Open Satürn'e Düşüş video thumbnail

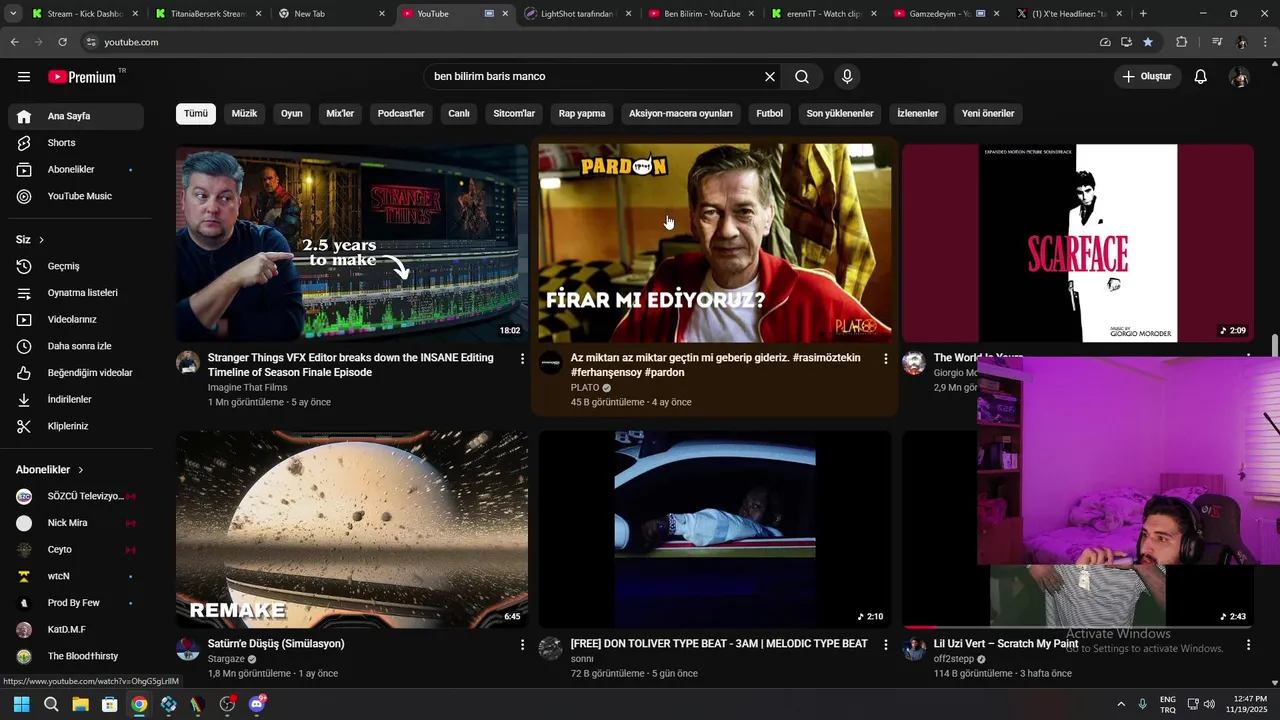tap(352, 529)
